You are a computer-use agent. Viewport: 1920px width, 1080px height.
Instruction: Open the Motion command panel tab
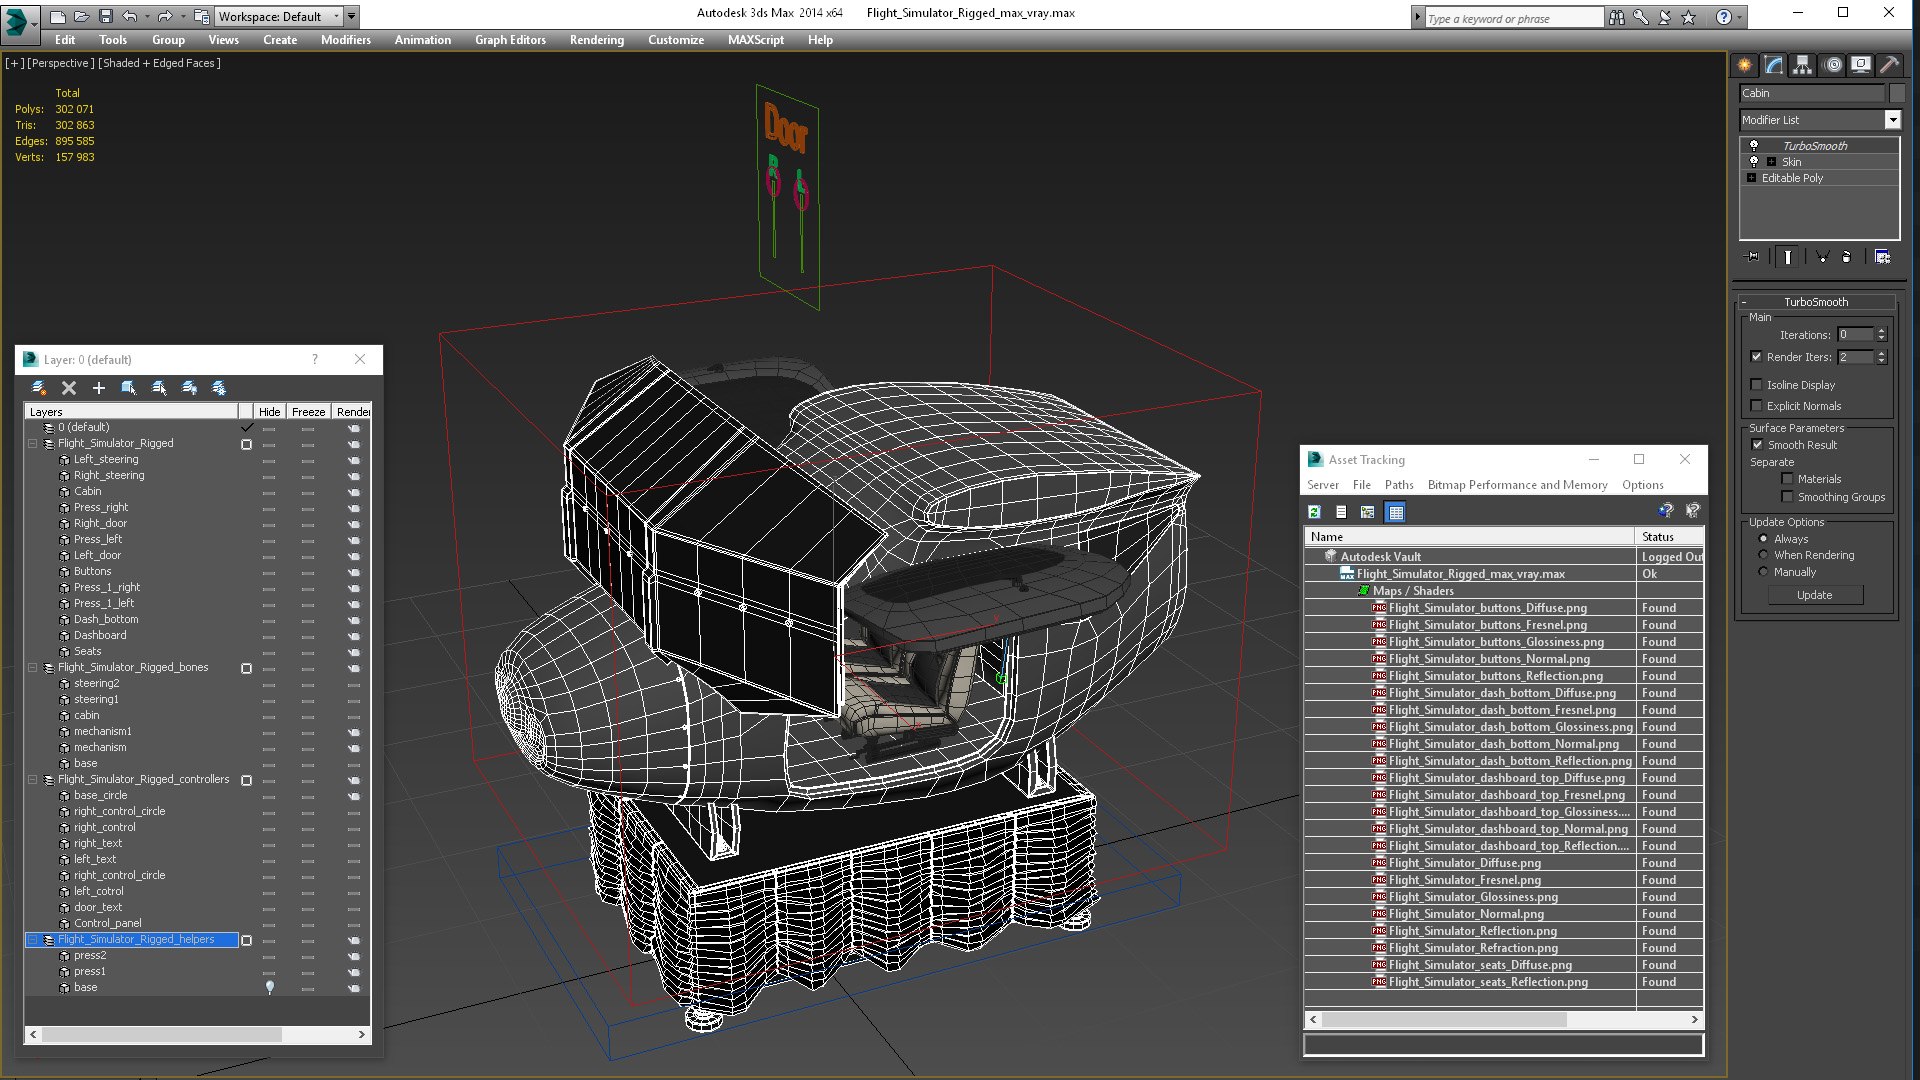(1833, 65)
